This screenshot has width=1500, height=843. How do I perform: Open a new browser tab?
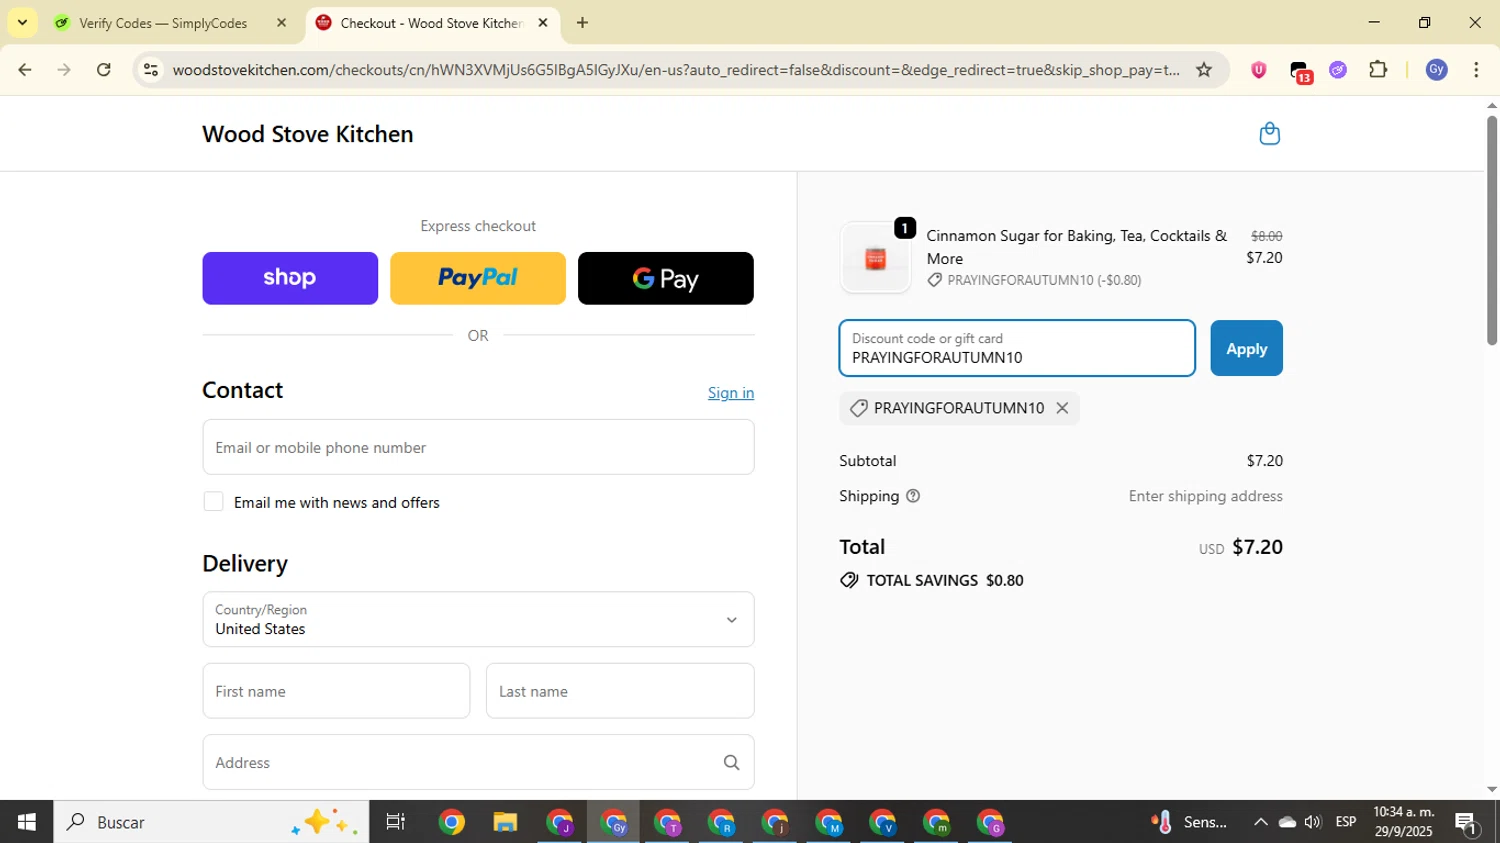tap(582, 22)
